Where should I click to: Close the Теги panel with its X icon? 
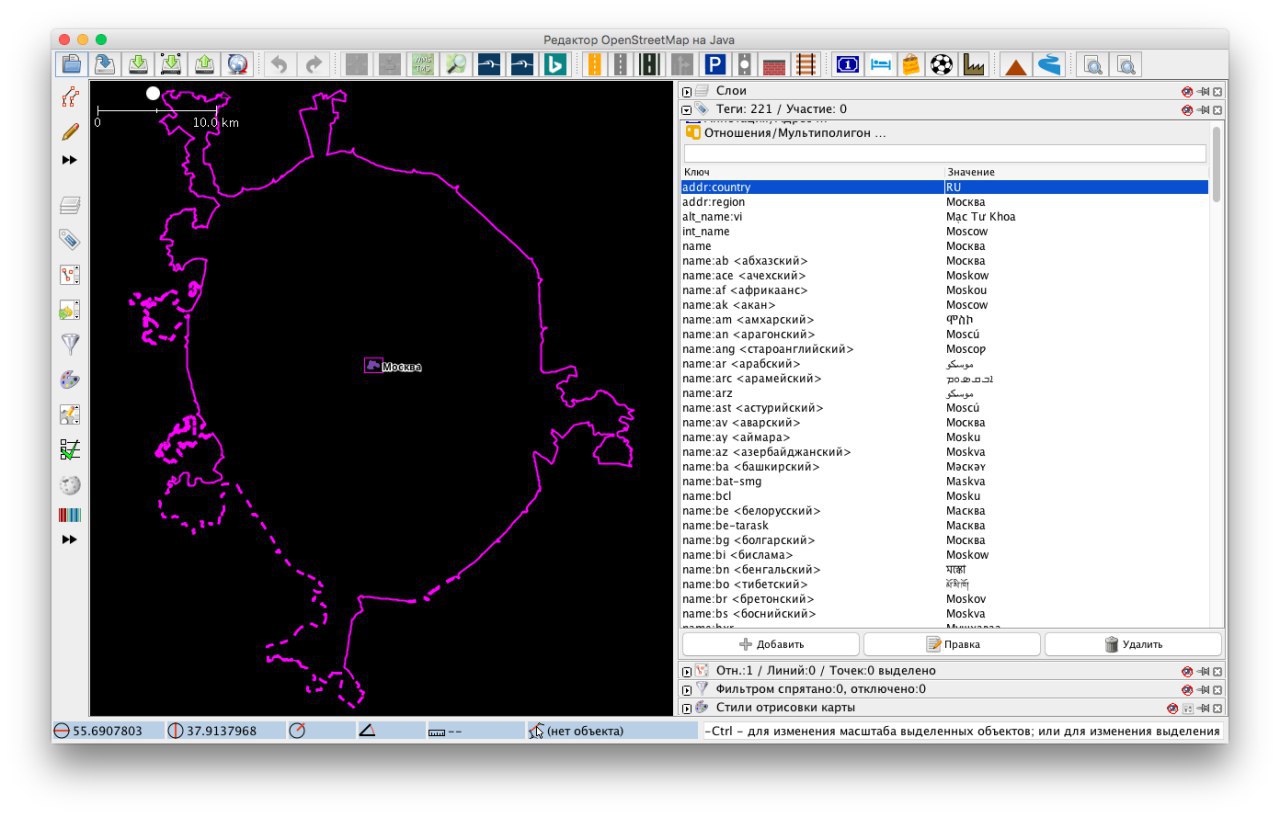click(x=1217, y=109)
